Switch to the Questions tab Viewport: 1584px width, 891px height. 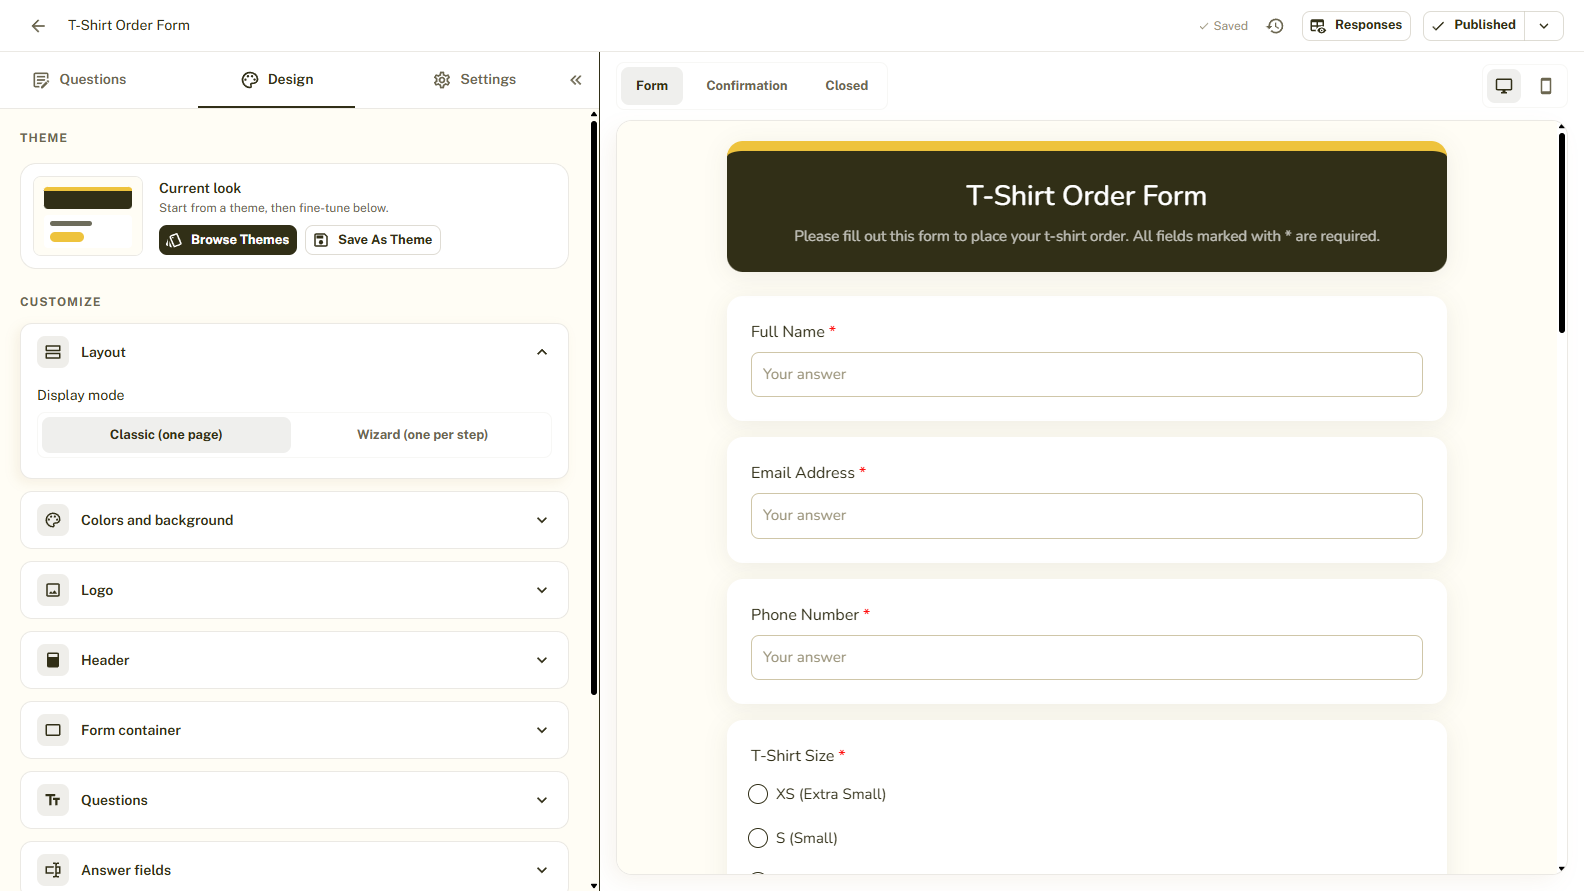tap(79, 80)
